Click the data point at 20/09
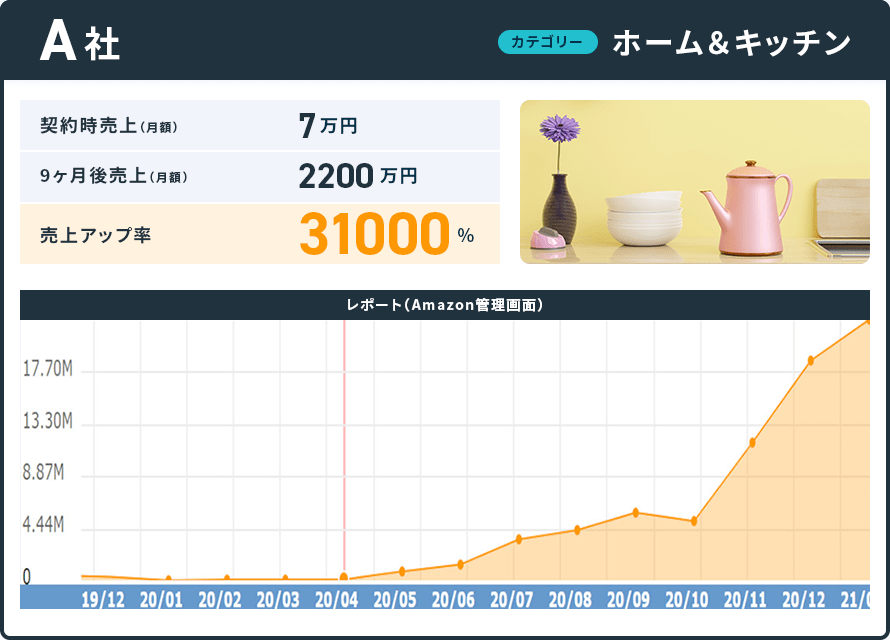The height and width of the screenshot is (640, 890). pos(635,513)
